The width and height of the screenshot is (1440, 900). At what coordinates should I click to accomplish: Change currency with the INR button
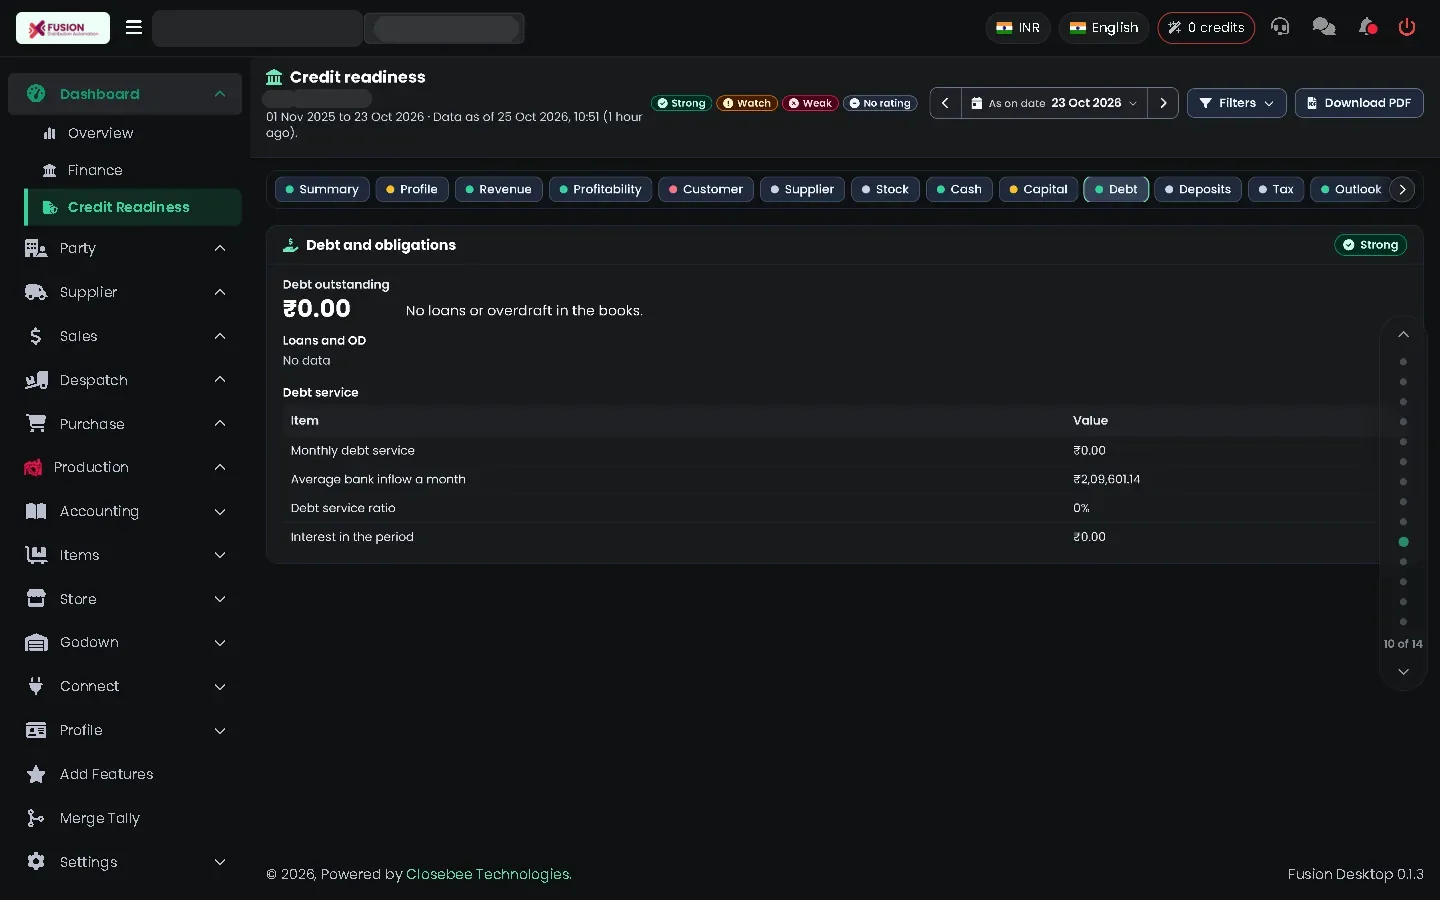click(1018, 28)
